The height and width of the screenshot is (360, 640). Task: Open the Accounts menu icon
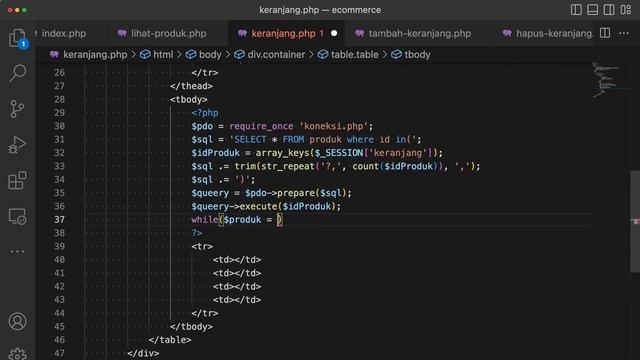pyautogui.click(x=17, y=322)
